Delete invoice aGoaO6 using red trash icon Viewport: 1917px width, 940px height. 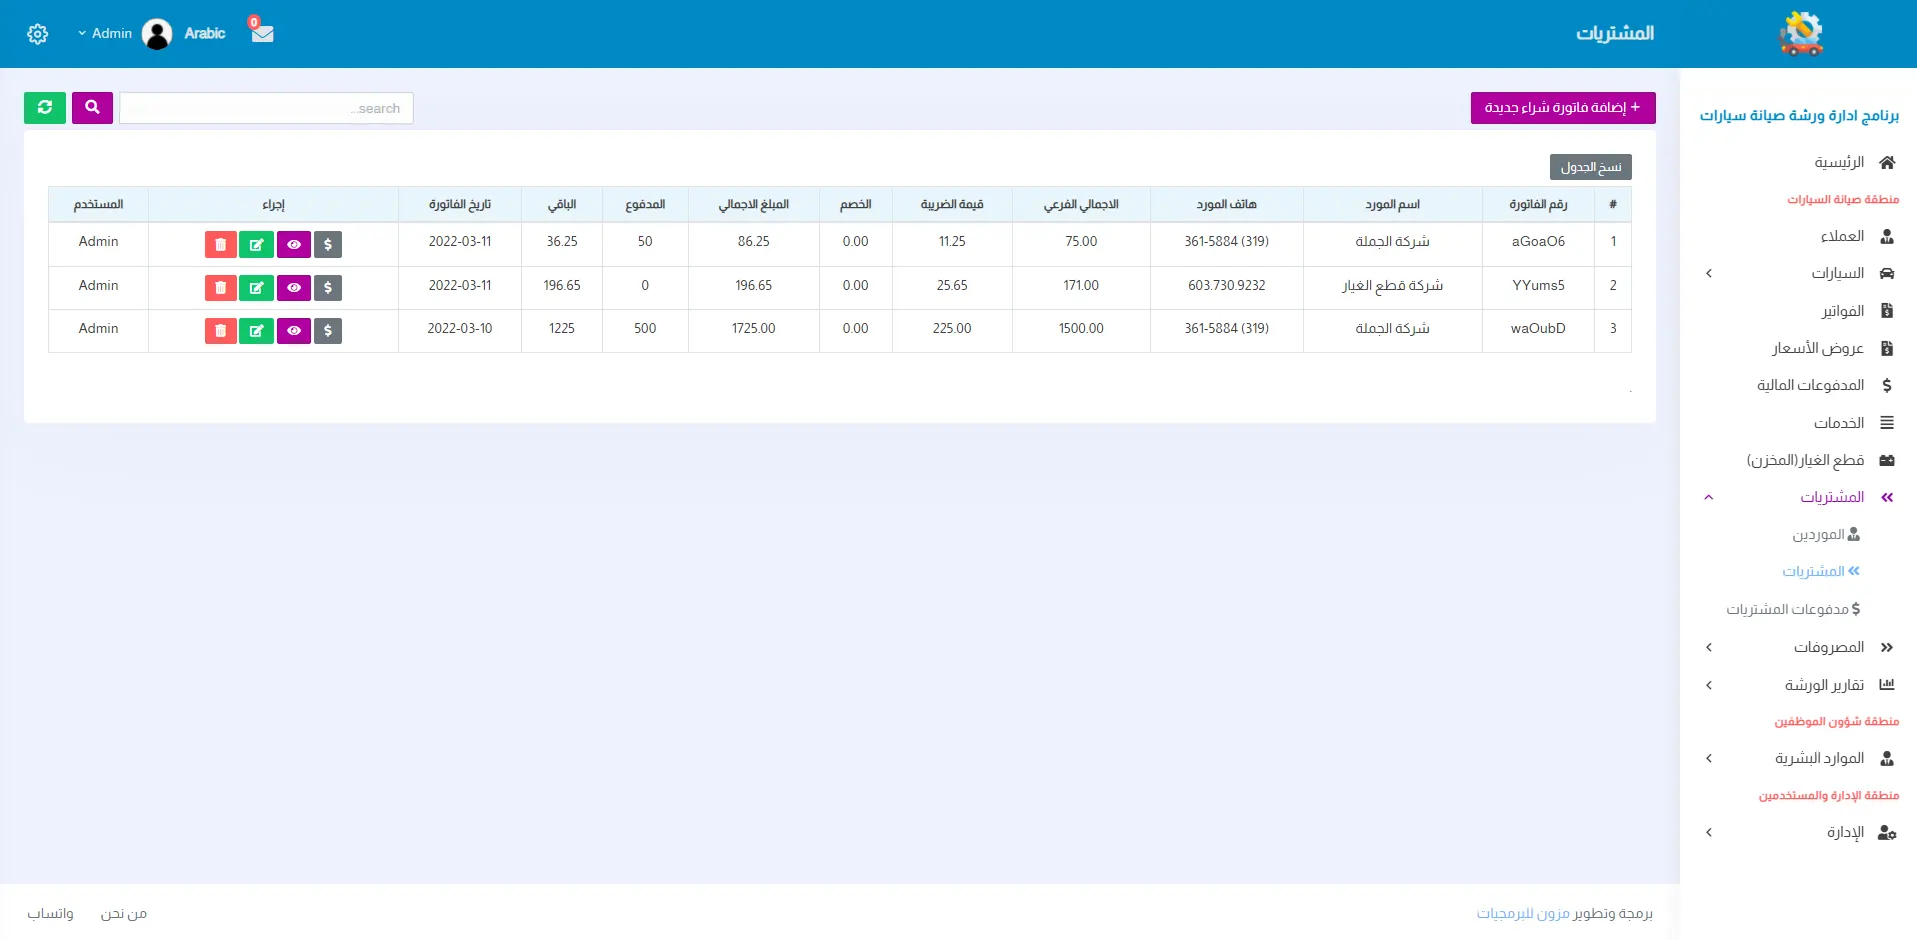click(220, 244)
